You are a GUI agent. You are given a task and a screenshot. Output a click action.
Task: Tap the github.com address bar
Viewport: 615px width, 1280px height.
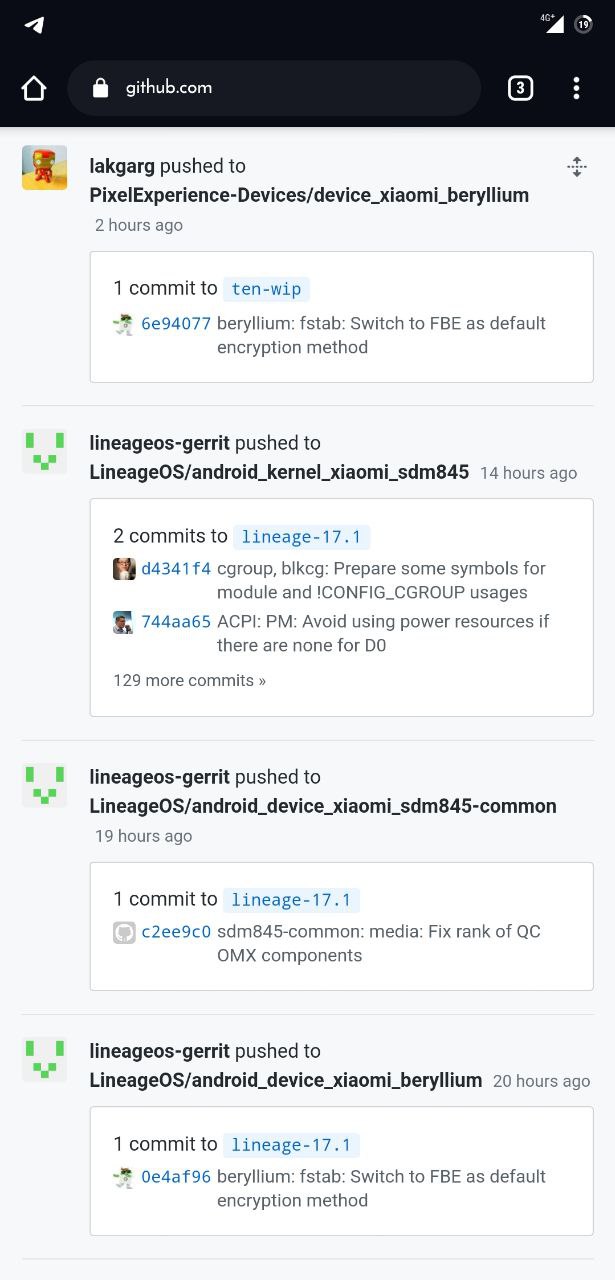point(274,88)
